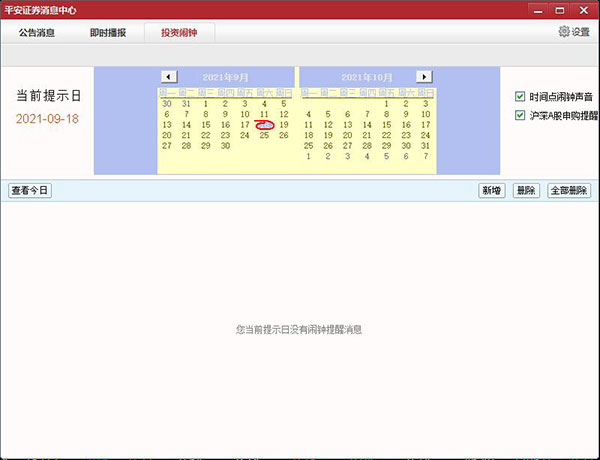The width and height of the screenshot is (600, 460).
Task: Select September 19 in calendar
Action: coord(284,125)
